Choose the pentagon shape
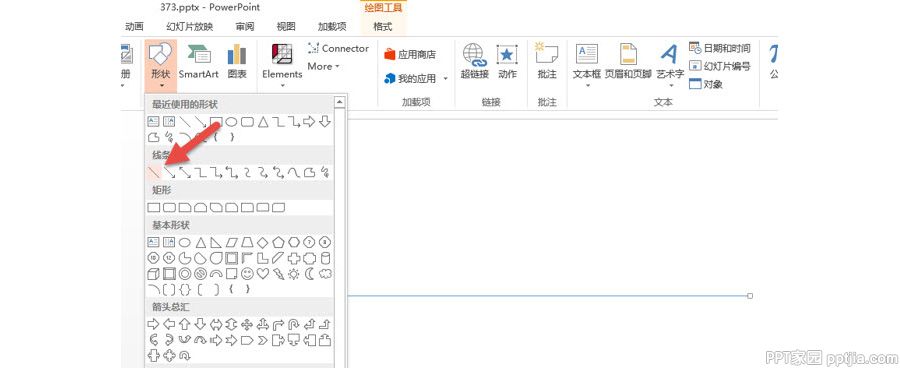The width and height of the screenshot is (900, 368). click(278, 242)
